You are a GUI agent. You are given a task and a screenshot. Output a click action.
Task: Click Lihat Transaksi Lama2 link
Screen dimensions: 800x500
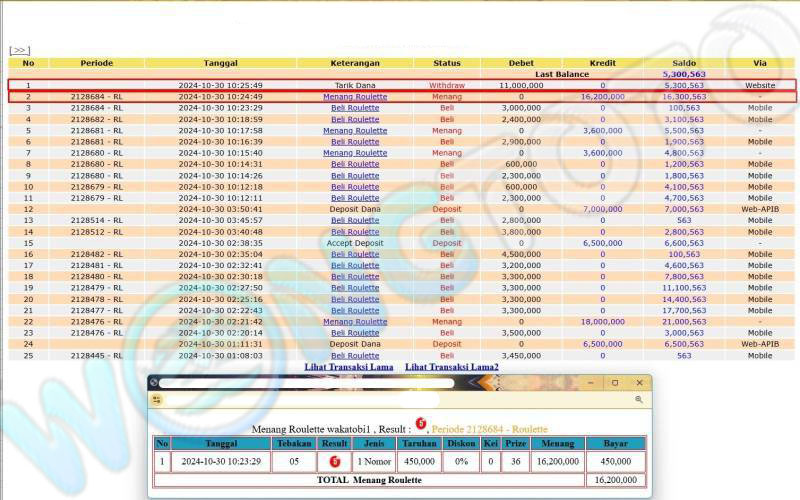pos(451,368)
